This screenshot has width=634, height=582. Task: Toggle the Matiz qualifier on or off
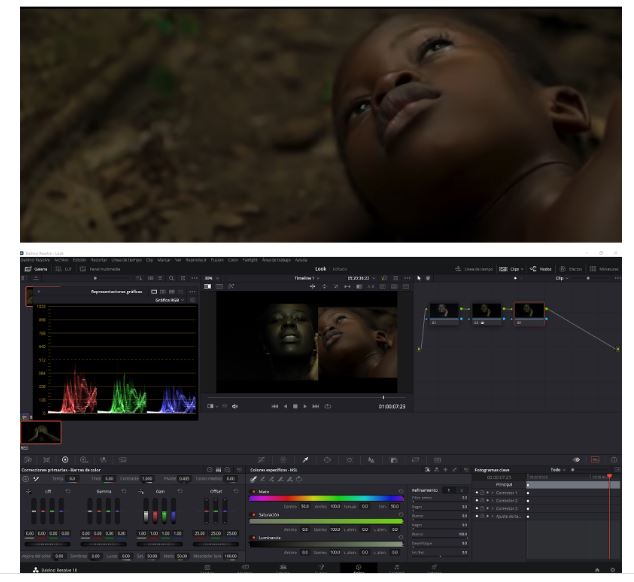click(x=254, y=492)
